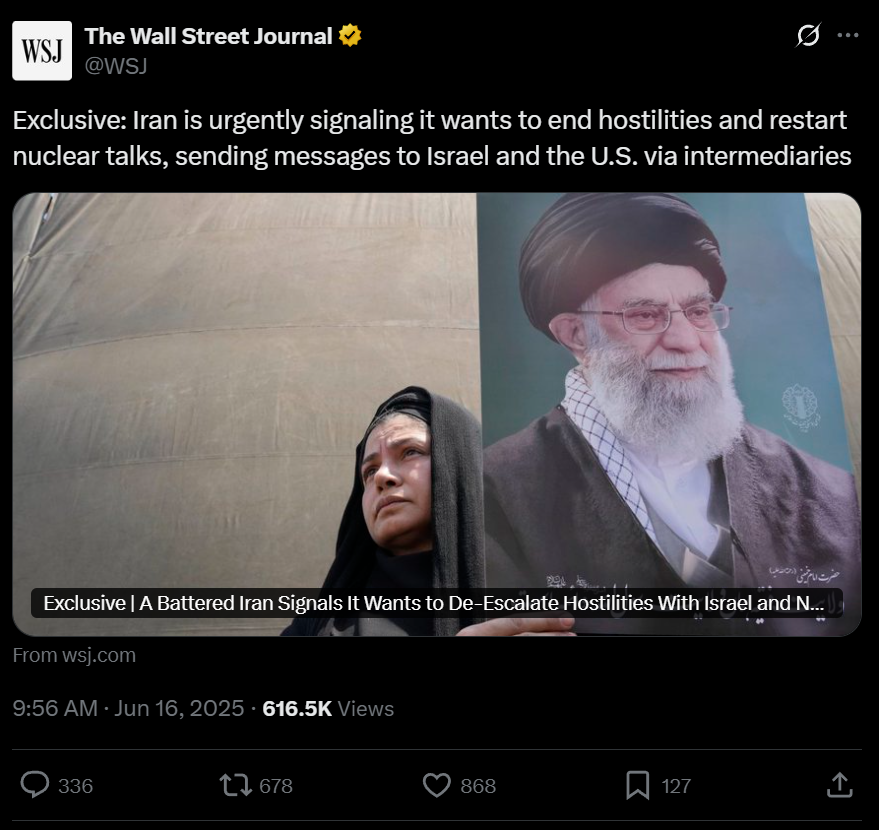Open the article preview image

coord(437,414)
